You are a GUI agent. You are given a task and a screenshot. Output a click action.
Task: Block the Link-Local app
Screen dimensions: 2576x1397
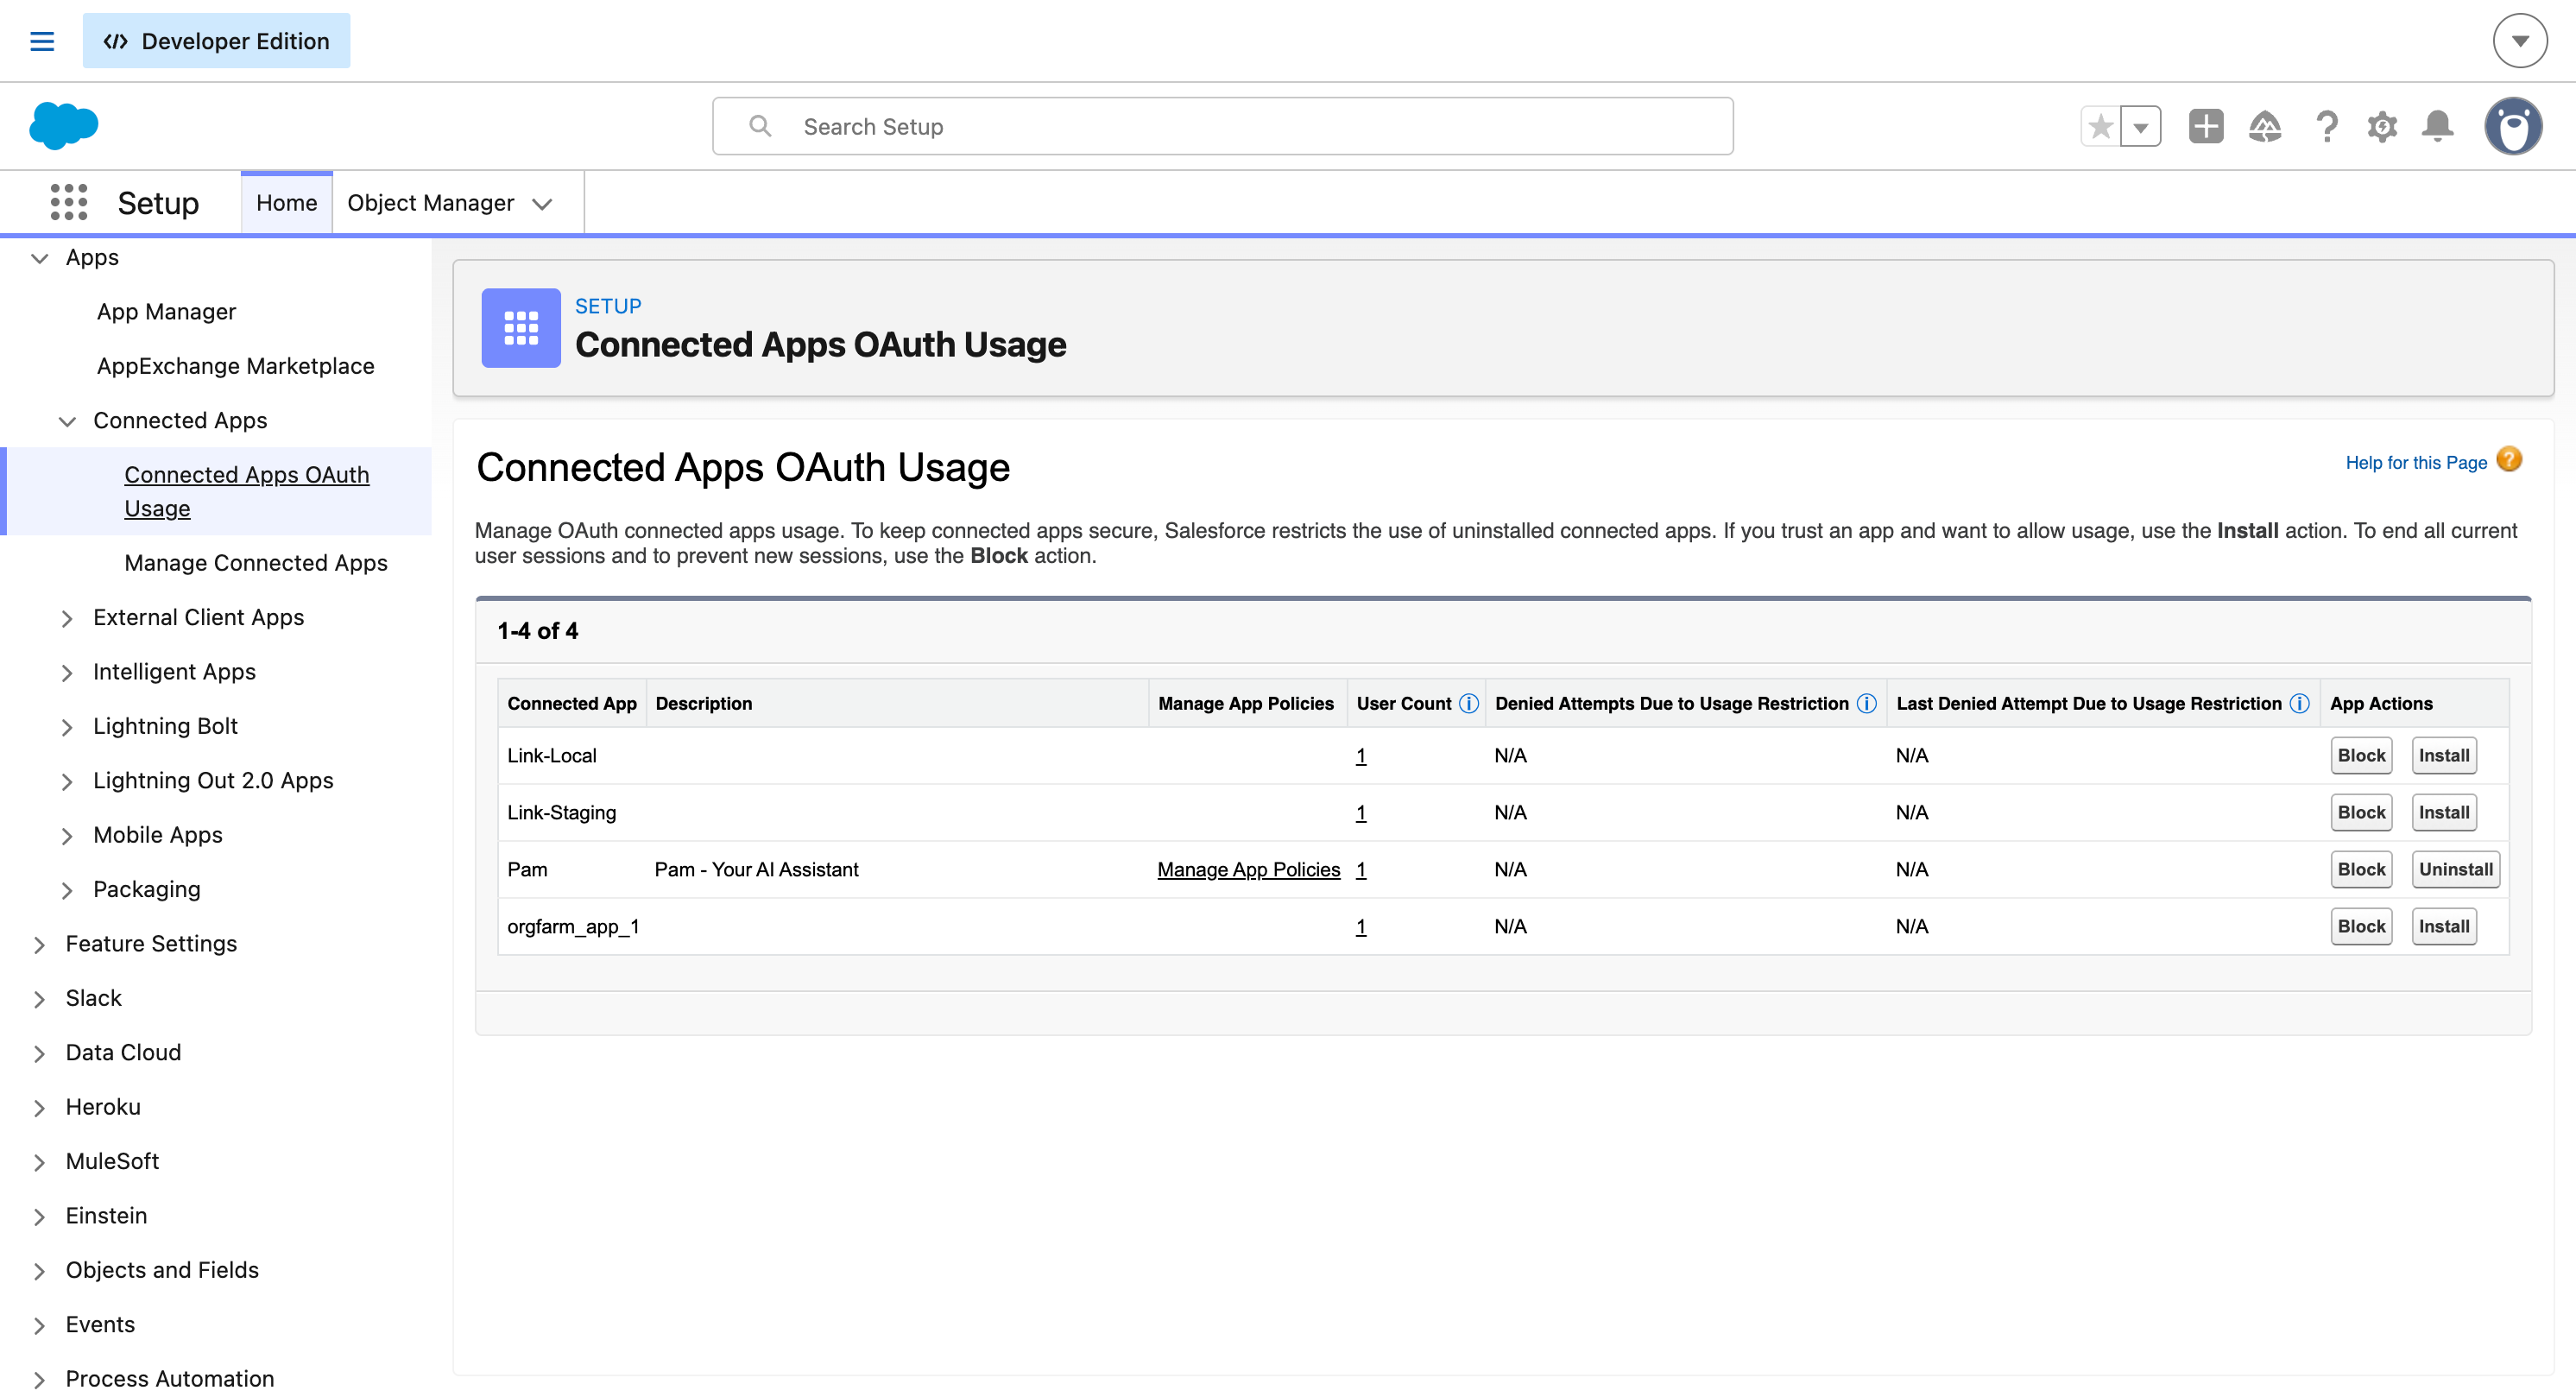point(2361,756)
